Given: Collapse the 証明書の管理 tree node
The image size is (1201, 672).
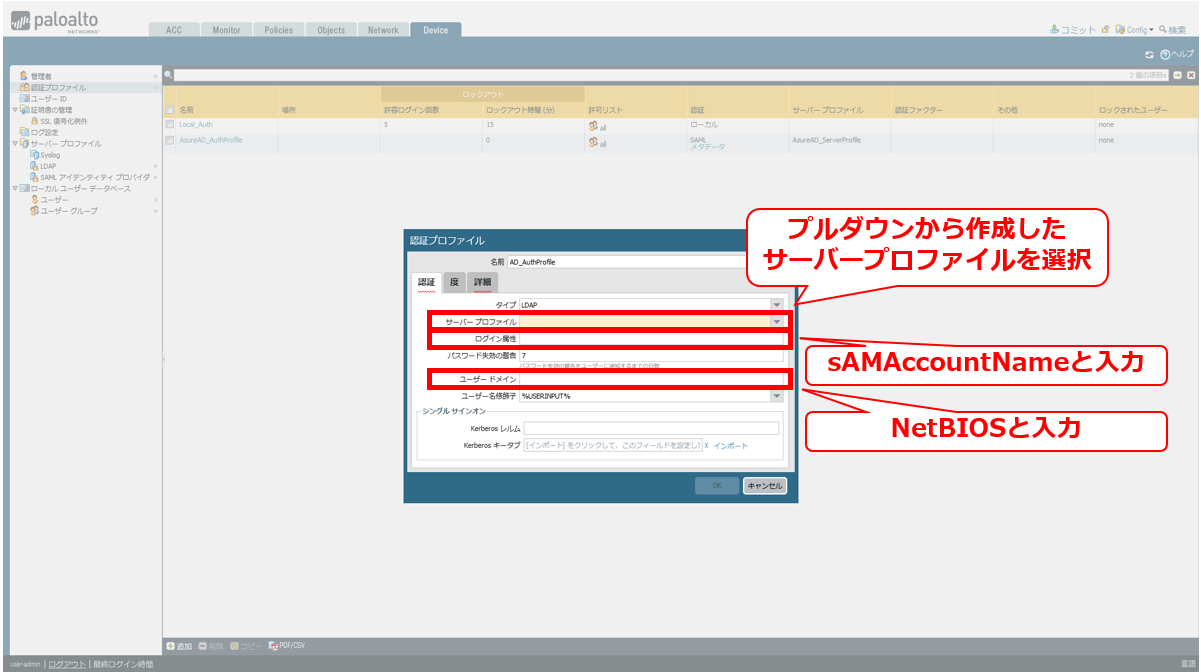Looking at the screenshot, I should [14, 110].
